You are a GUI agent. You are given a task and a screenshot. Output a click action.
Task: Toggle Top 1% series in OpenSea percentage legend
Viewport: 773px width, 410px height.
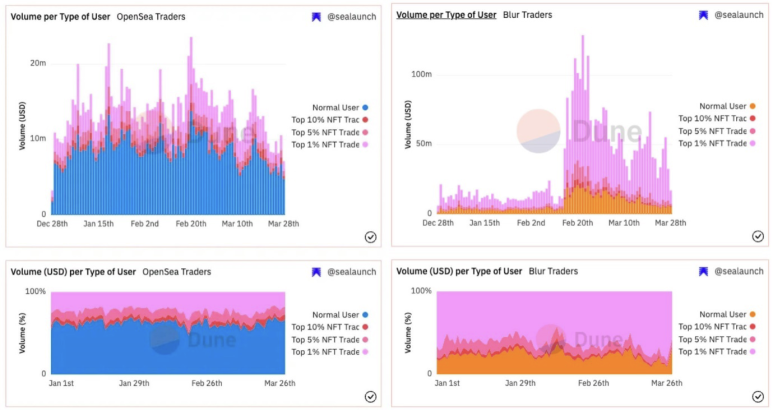coord(329,352)
